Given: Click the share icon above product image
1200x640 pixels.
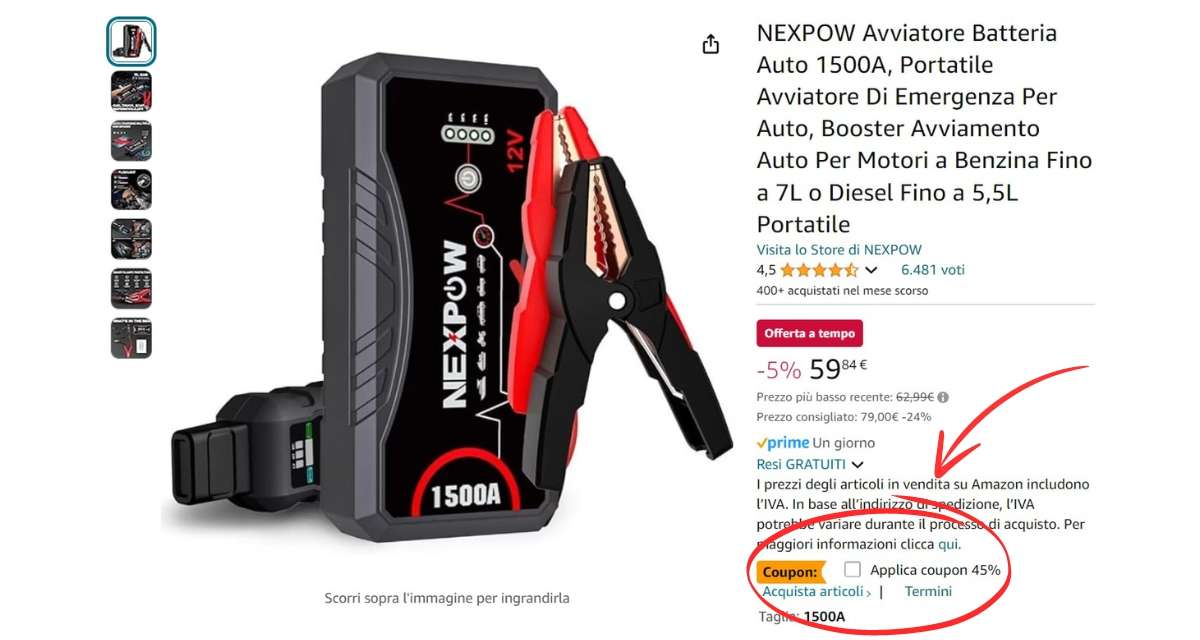Looking at the screenshot, I should [x=711, y=44].
